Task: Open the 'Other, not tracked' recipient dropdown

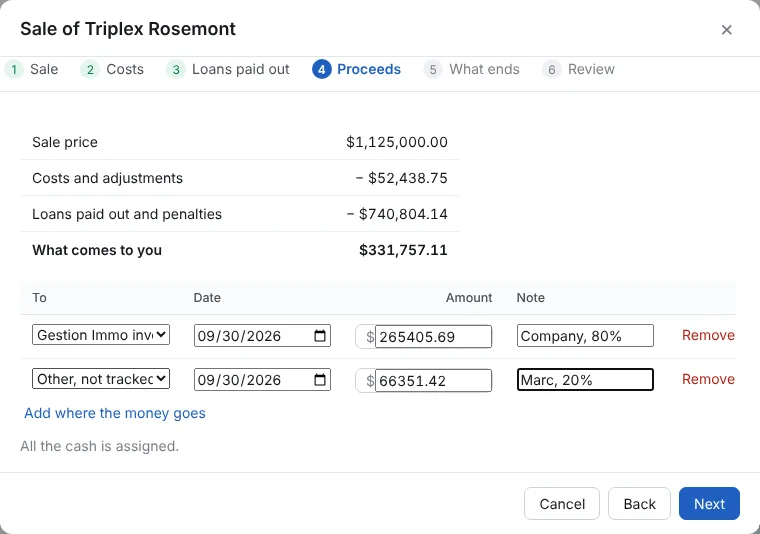Action: tap(101, 378)
